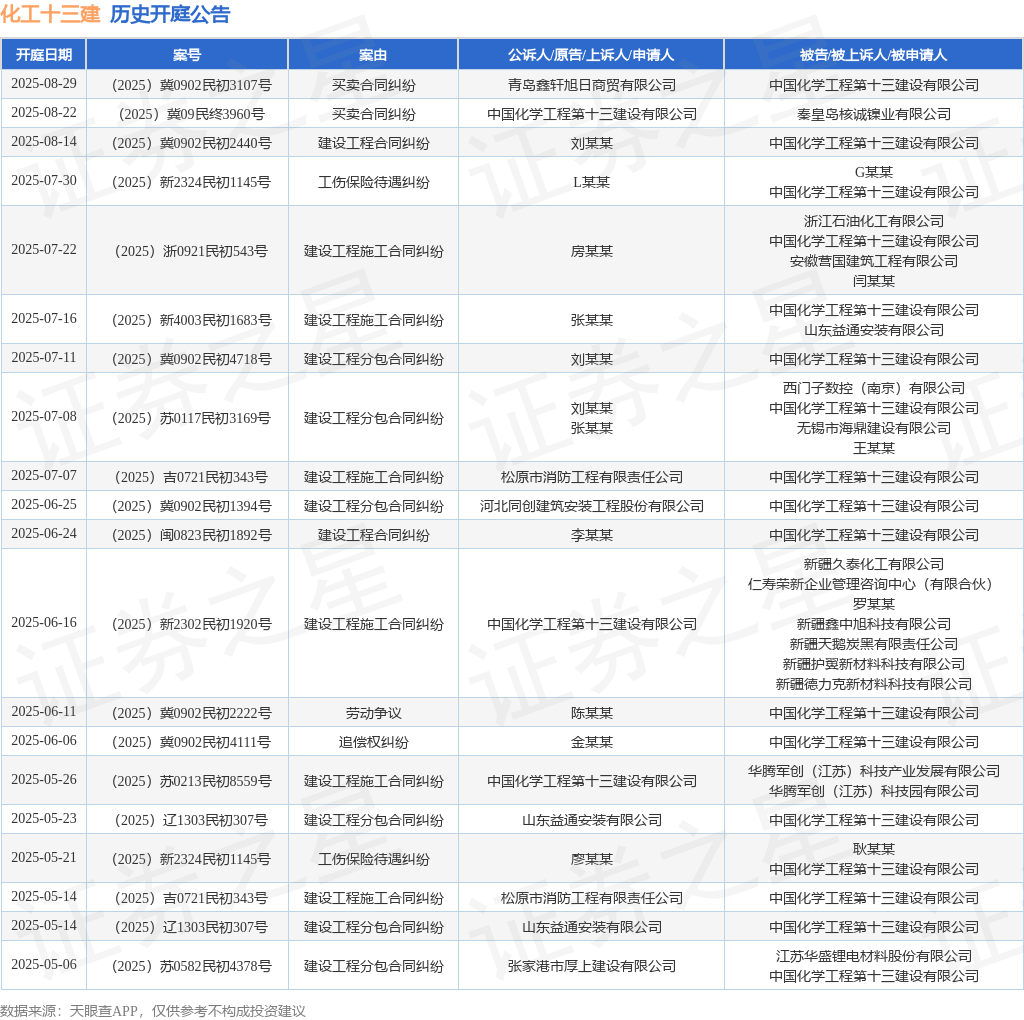
Task: Select the date 2025-07-11
Action: [x=44, y=358]
